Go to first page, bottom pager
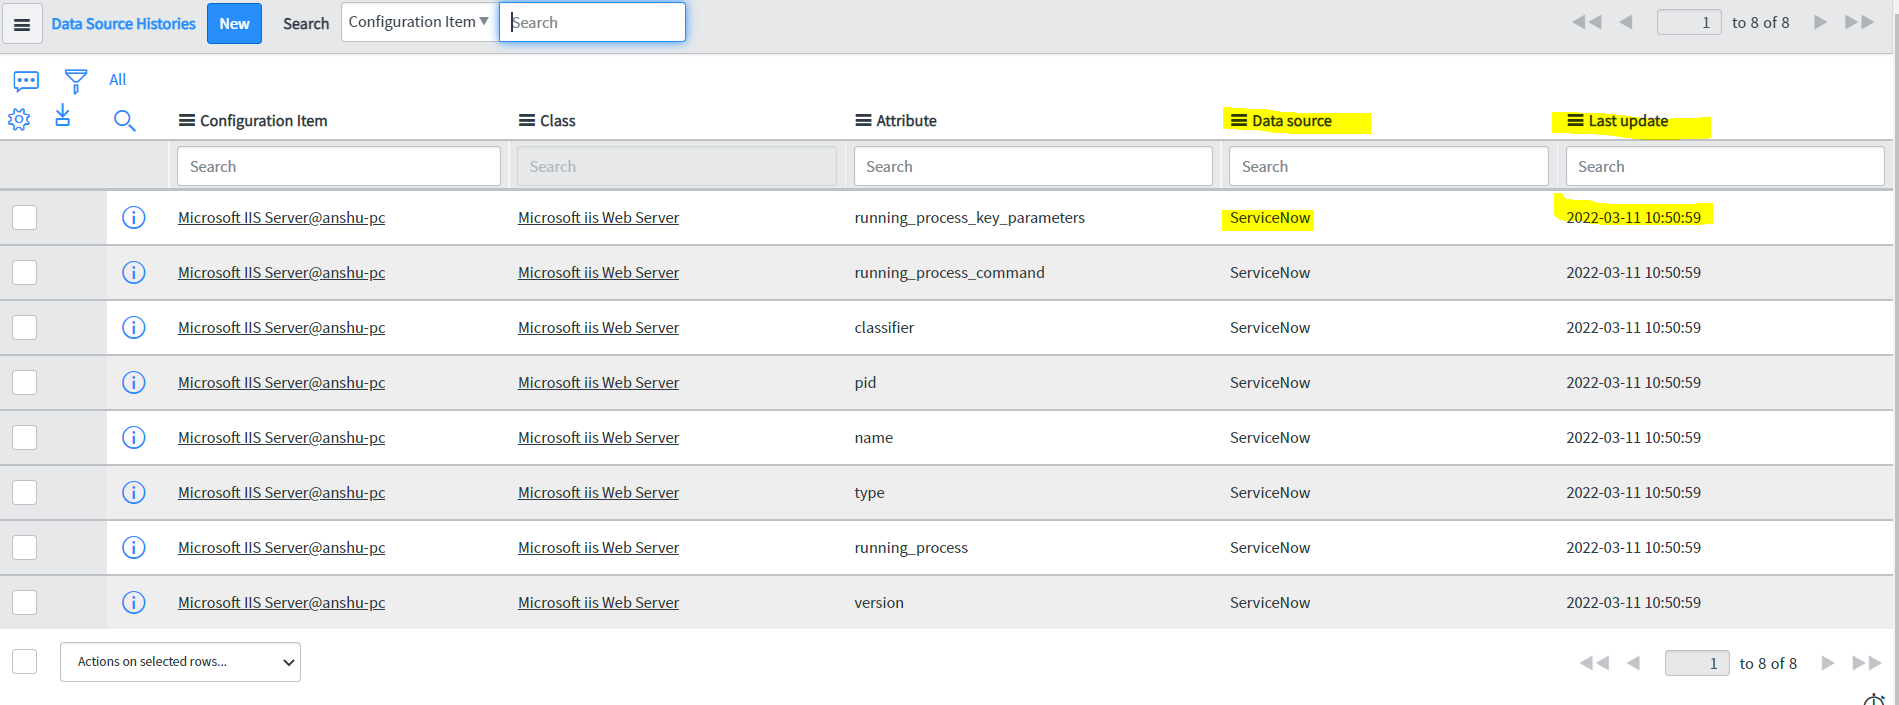This screenshot has width=1899, height=705. pos(1594,663)
